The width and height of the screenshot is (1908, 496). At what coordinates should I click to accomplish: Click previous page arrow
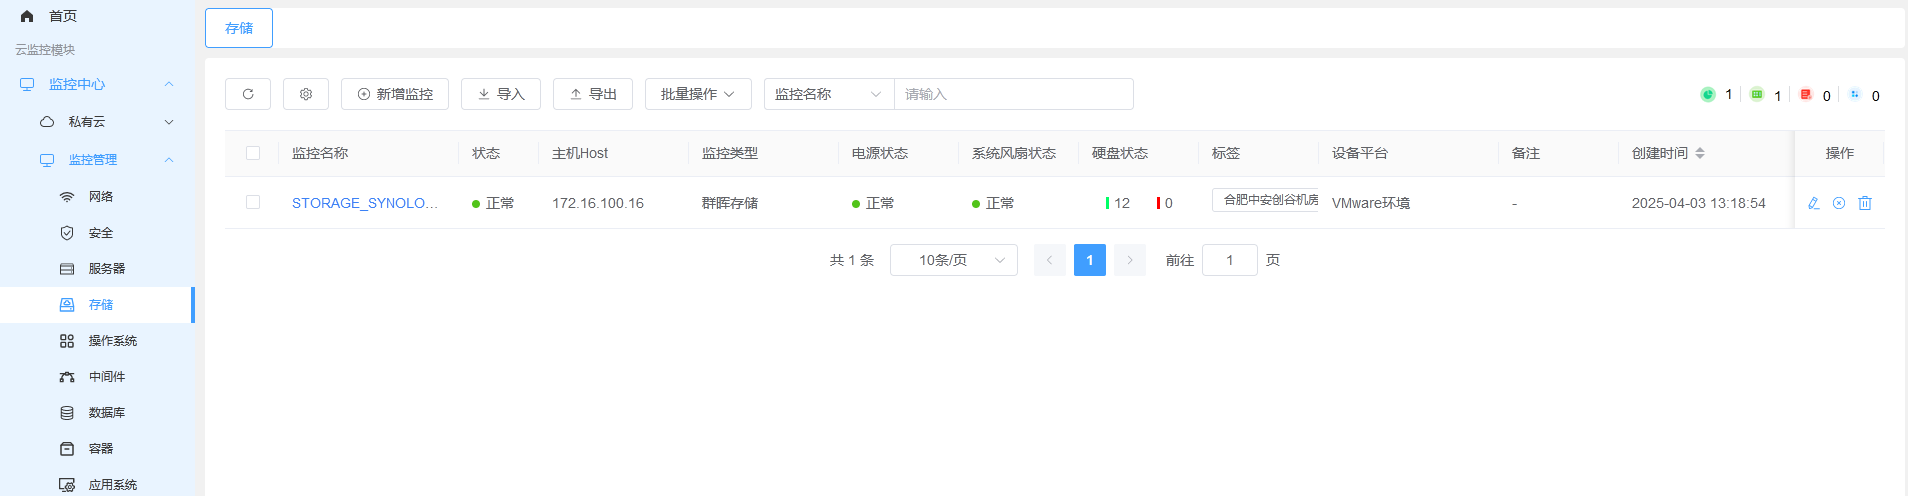tap(1050, 260)
